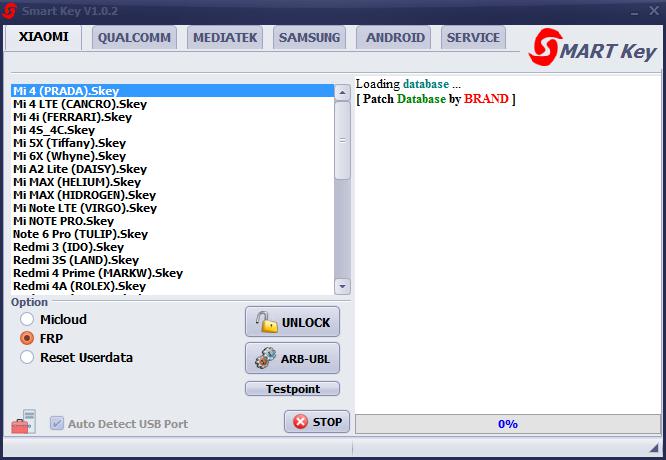The image size is (666, 460).
Task: Open the MEDIATEK tab
Action: (x=225, y=38)
